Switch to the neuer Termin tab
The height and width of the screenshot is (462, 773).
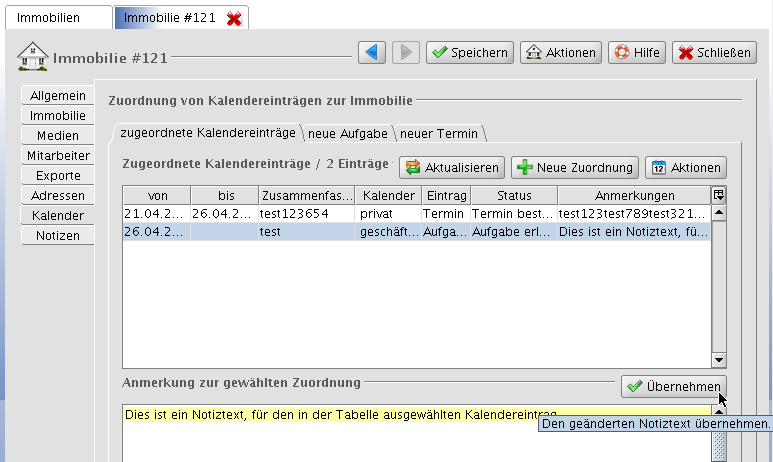[439, 133]
